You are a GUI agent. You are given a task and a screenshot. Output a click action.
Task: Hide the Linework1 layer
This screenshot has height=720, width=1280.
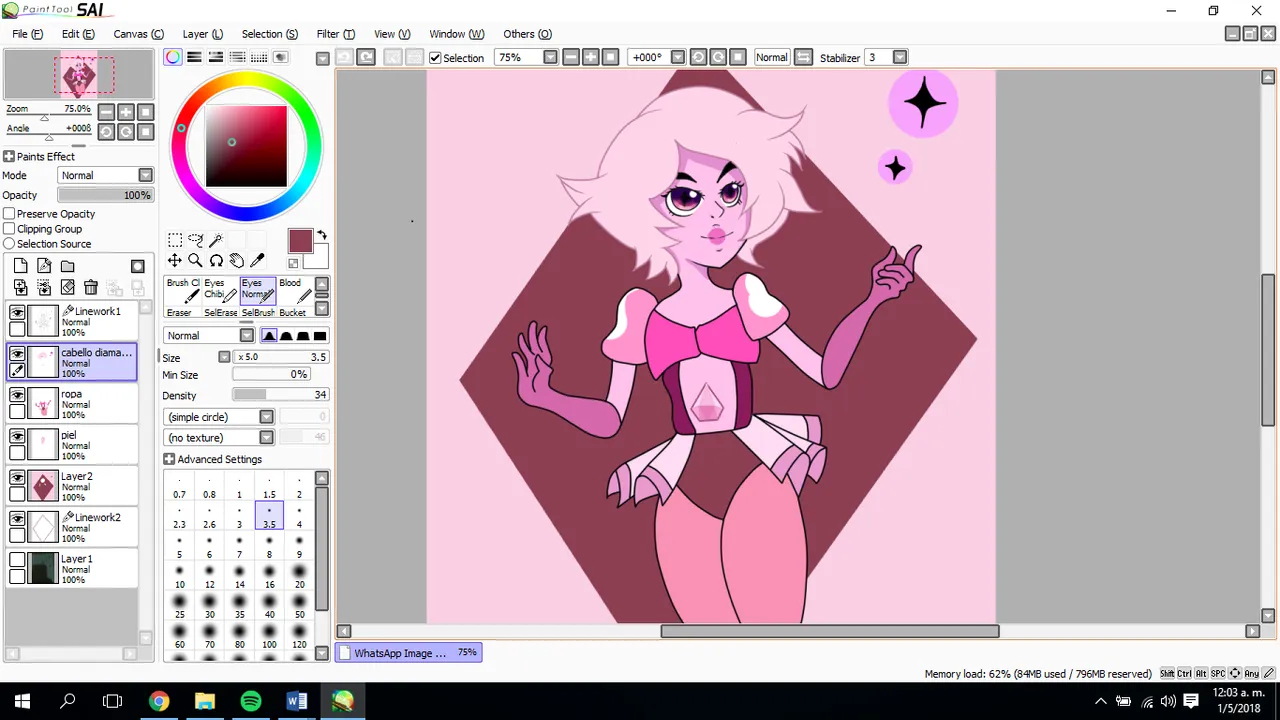point(17,313)
